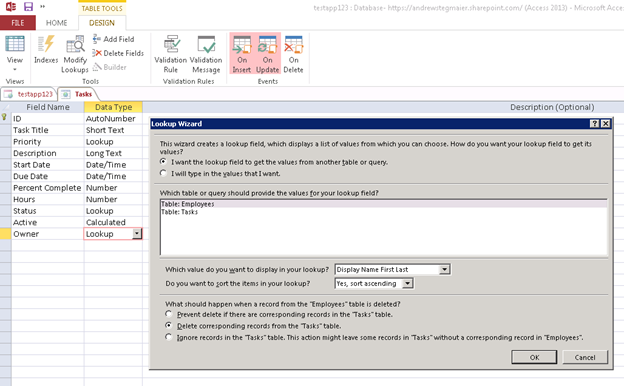624x386 pixels.
Task: Click the On Update event icon
Action: (x=267, y=54)
